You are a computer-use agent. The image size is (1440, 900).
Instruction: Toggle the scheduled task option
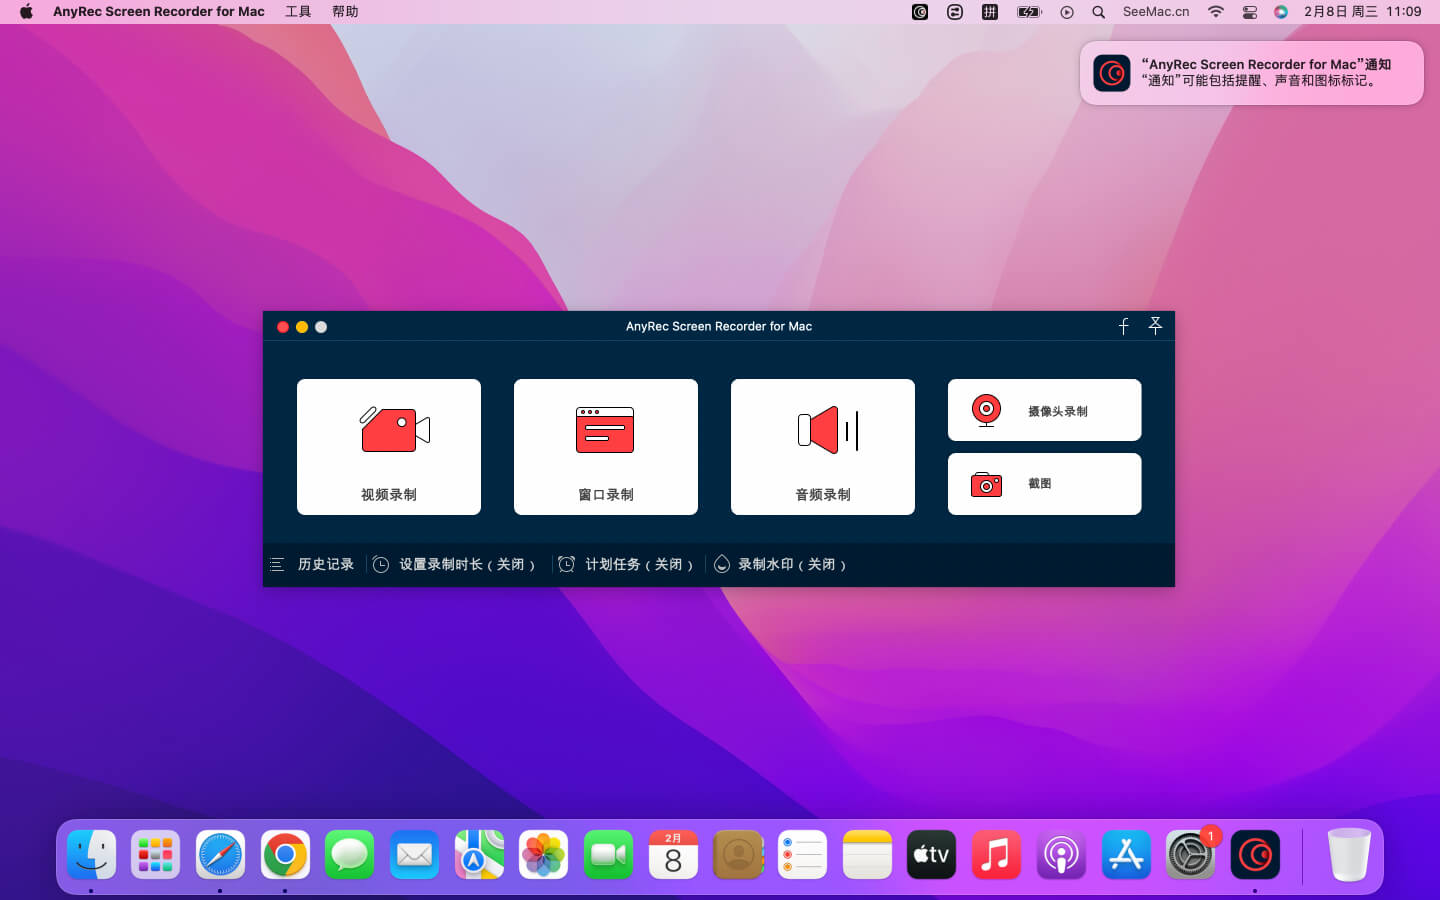(x=627, y=565)
